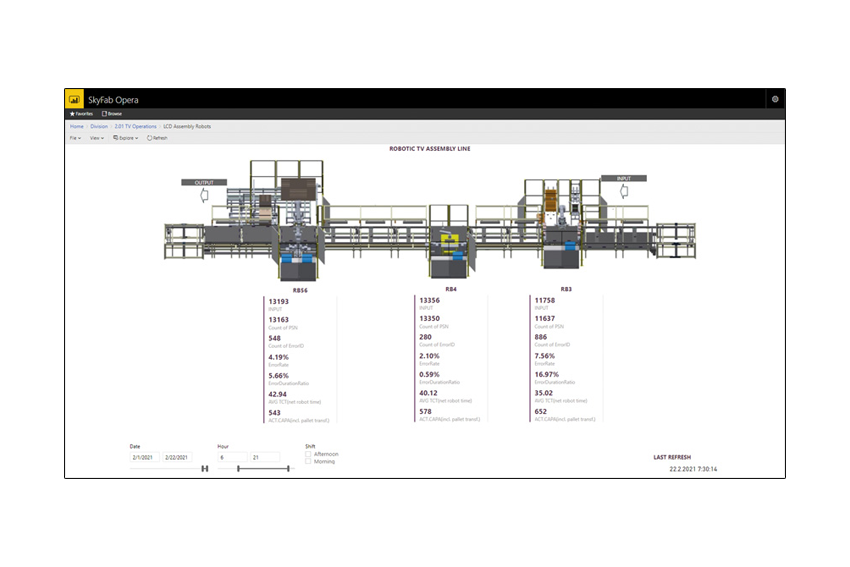Expand the Explore dropdown
Screen dimensions: 850x567
(126, 138)
